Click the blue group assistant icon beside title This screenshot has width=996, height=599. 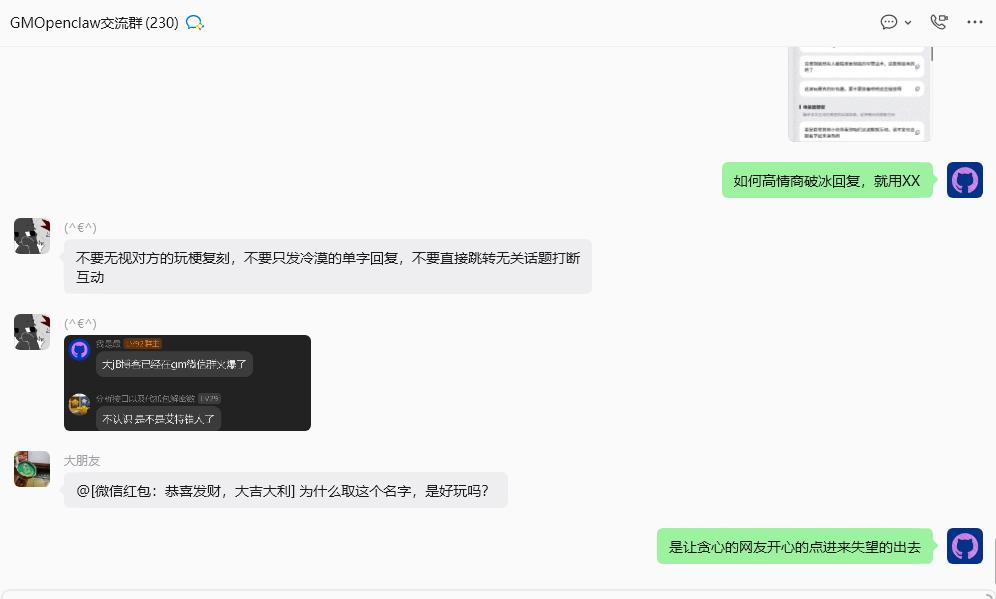194,24
